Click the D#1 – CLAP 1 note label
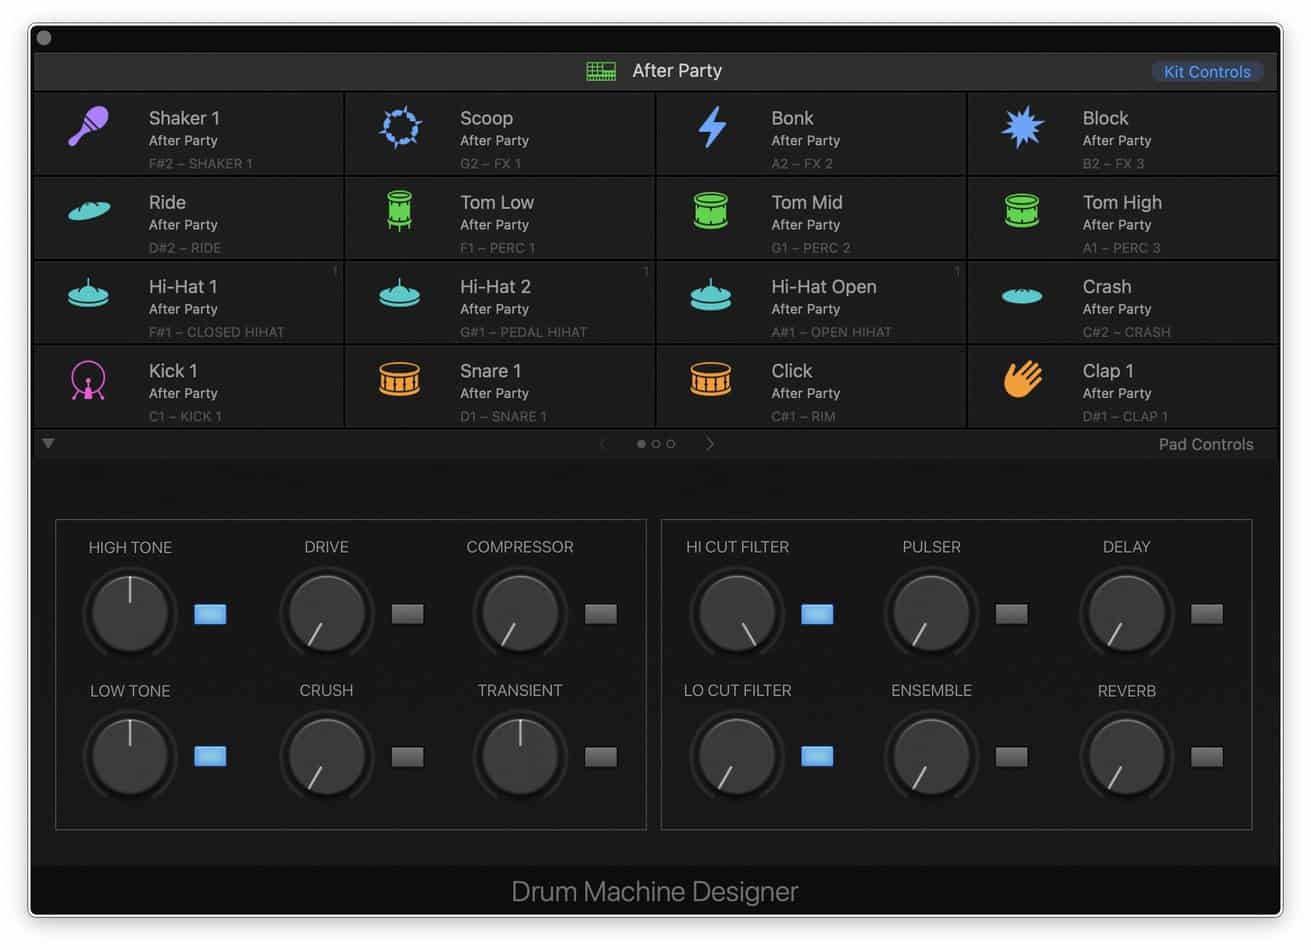The width and height of the screenshot is (1311, 950). [x=1125, y=417]
